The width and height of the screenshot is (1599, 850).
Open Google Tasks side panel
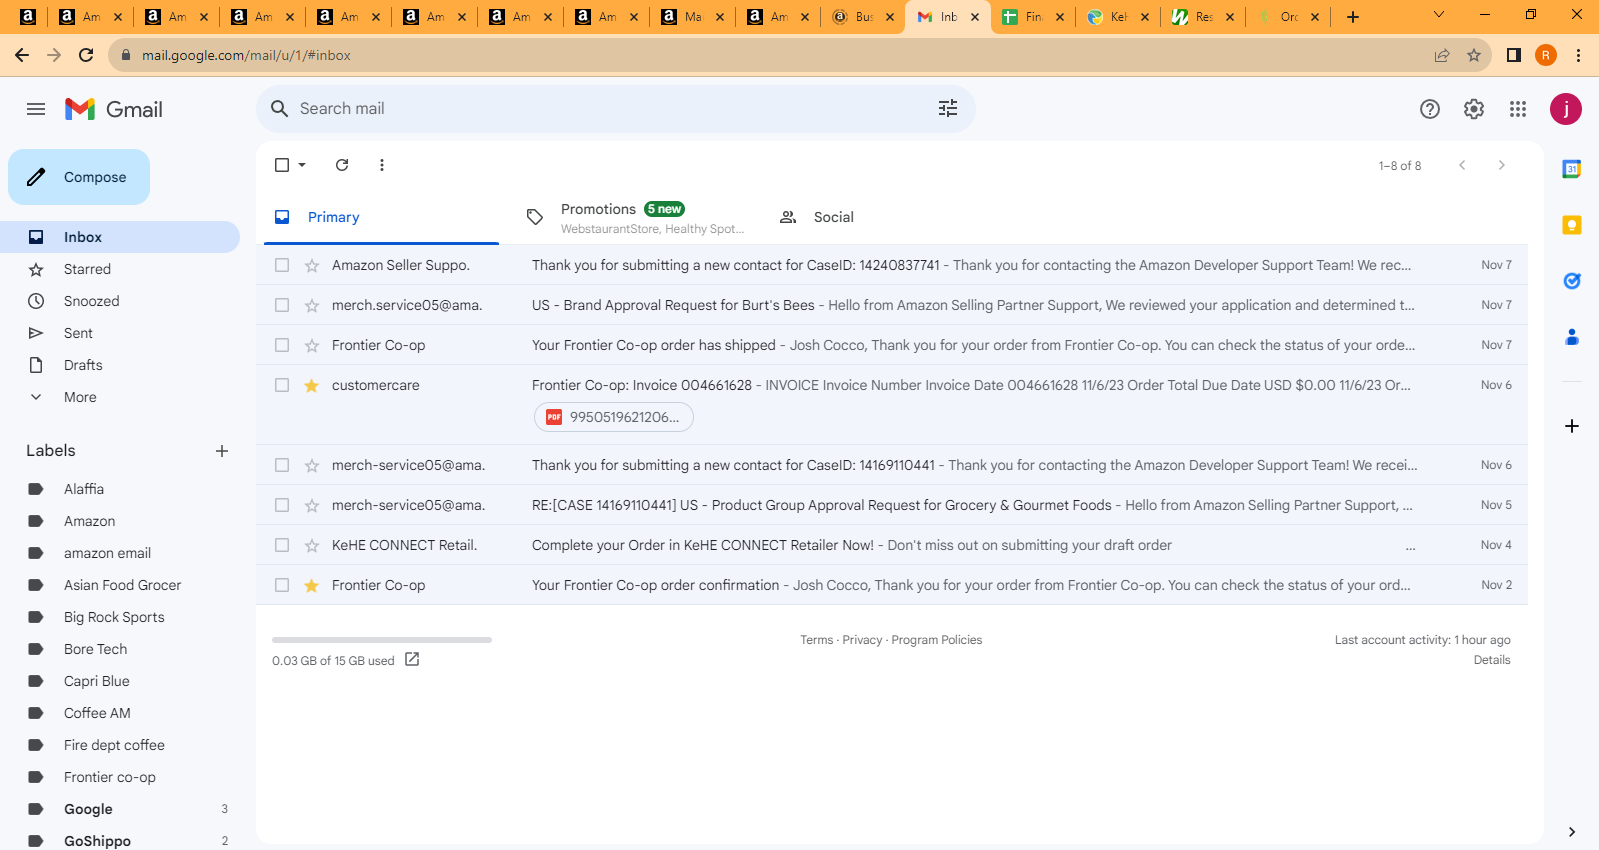tap(1572, 281)
